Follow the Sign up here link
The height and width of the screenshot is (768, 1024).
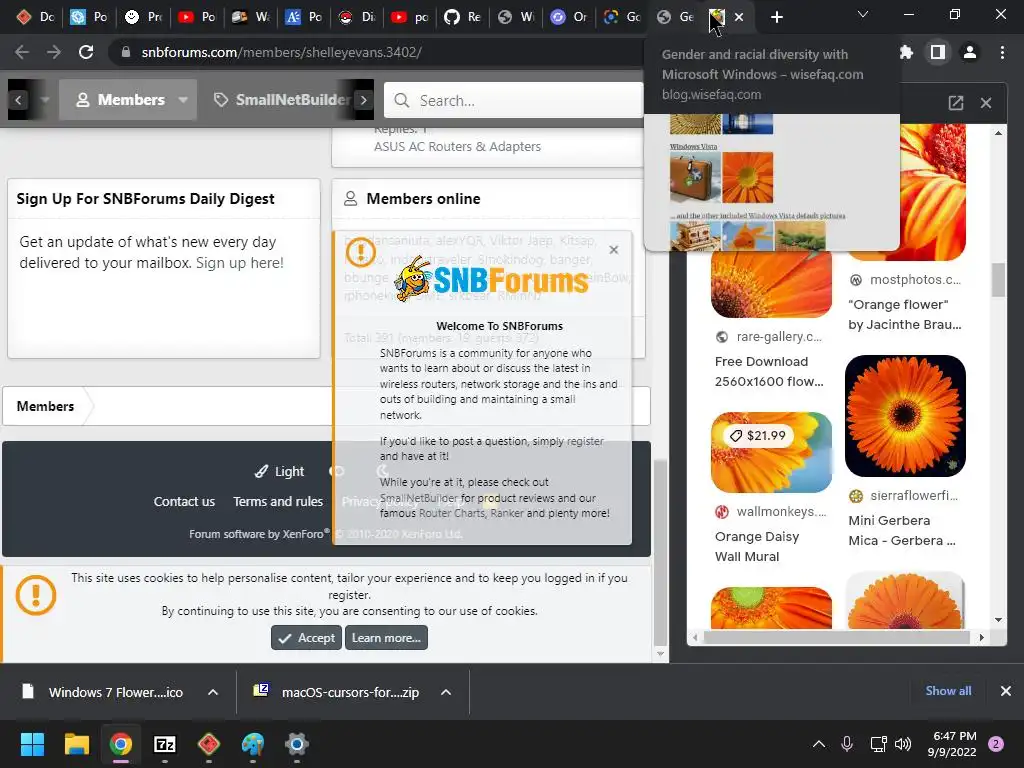tap(240, 263)
